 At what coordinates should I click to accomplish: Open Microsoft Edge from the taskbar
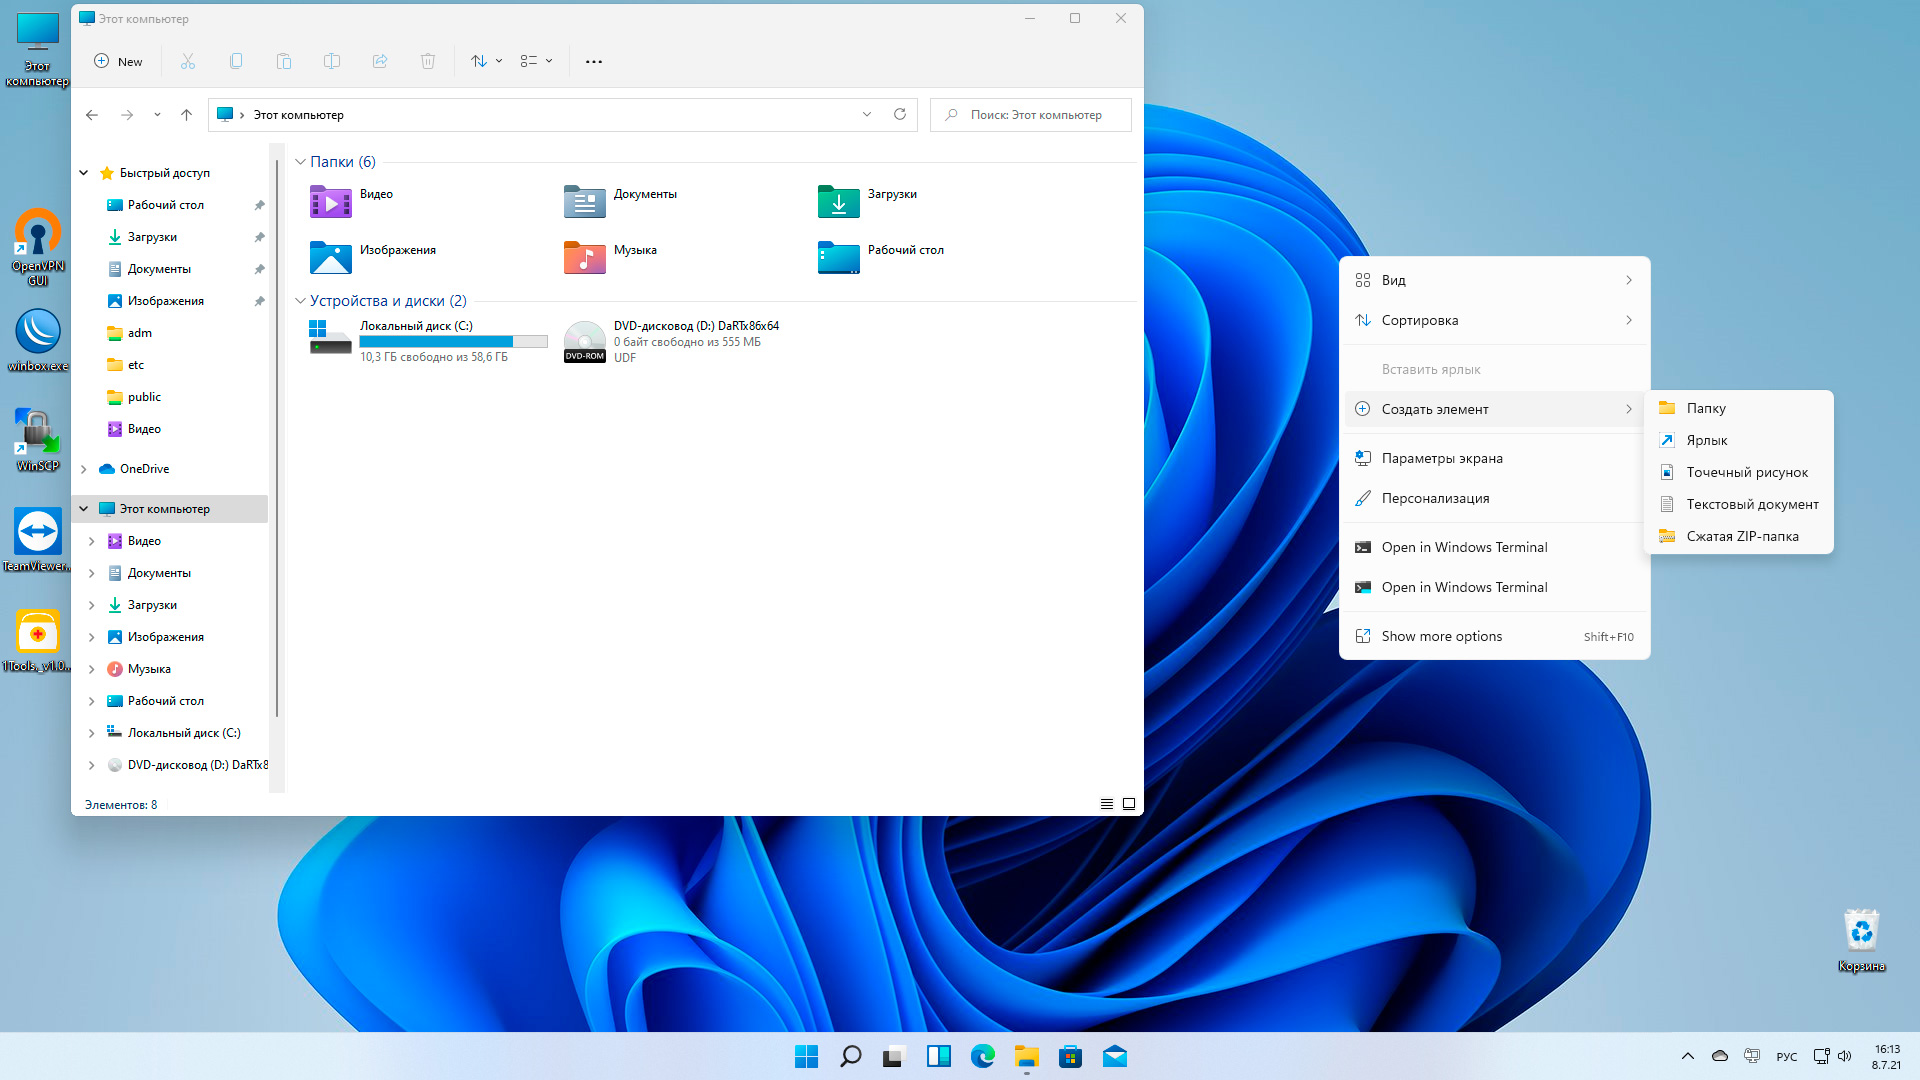(x=982, y=1056)
